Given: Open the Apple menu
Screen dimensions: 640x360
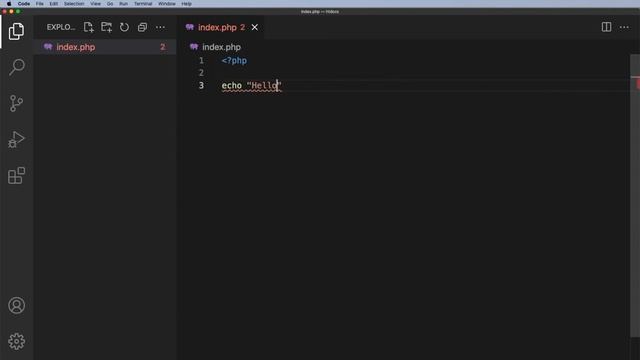Looking at the screenshot, I should point(9,4).
